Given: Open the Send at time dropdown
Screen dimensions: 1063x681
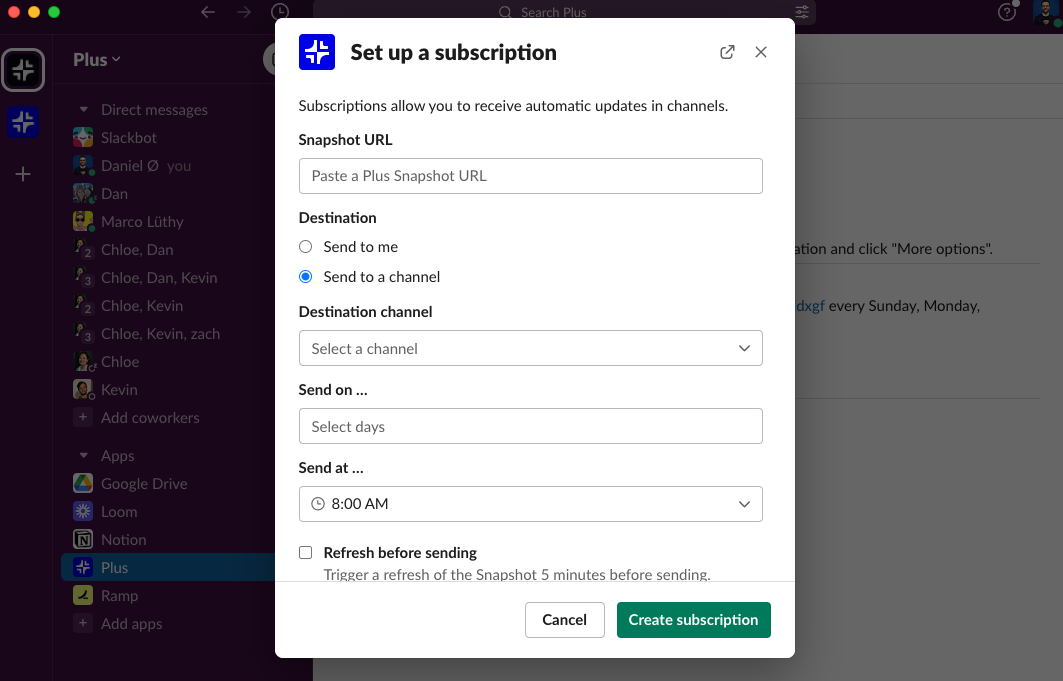Looking at the screenshot, I should (530, 504).
